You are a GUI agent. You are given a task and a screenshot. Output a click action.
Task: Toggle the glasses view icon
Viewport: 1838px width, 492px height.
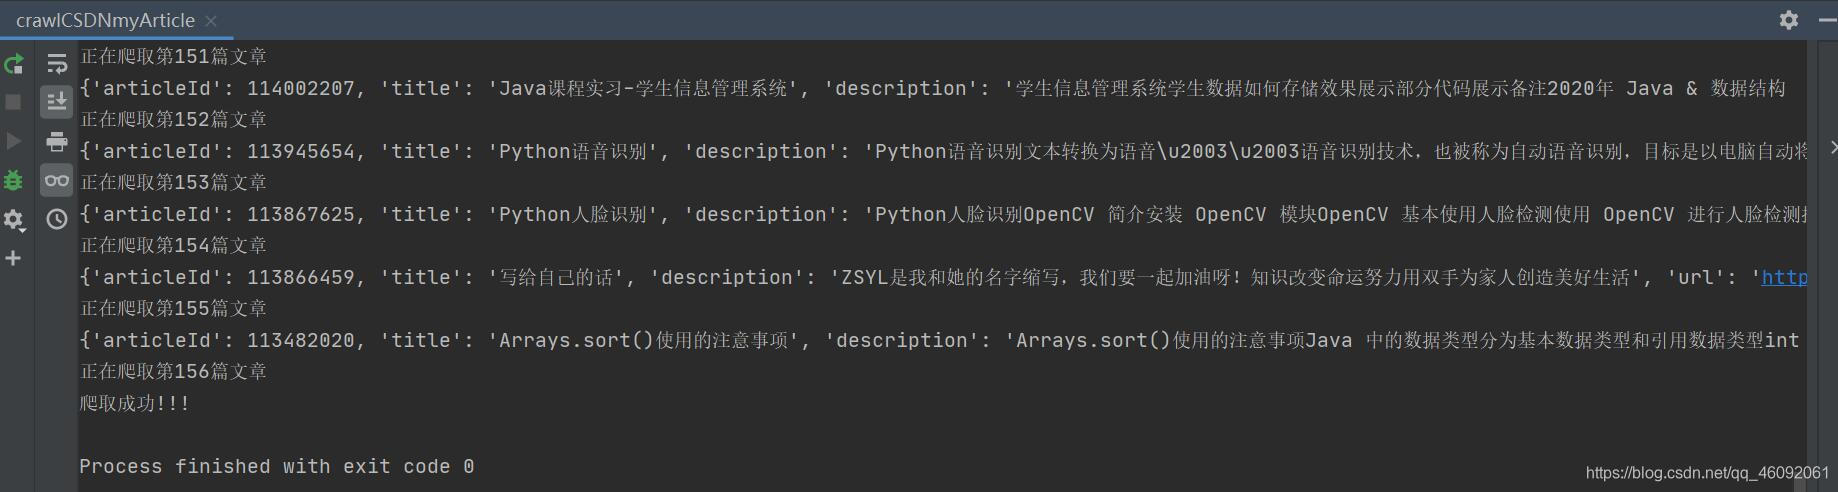[x=57, y=180]
